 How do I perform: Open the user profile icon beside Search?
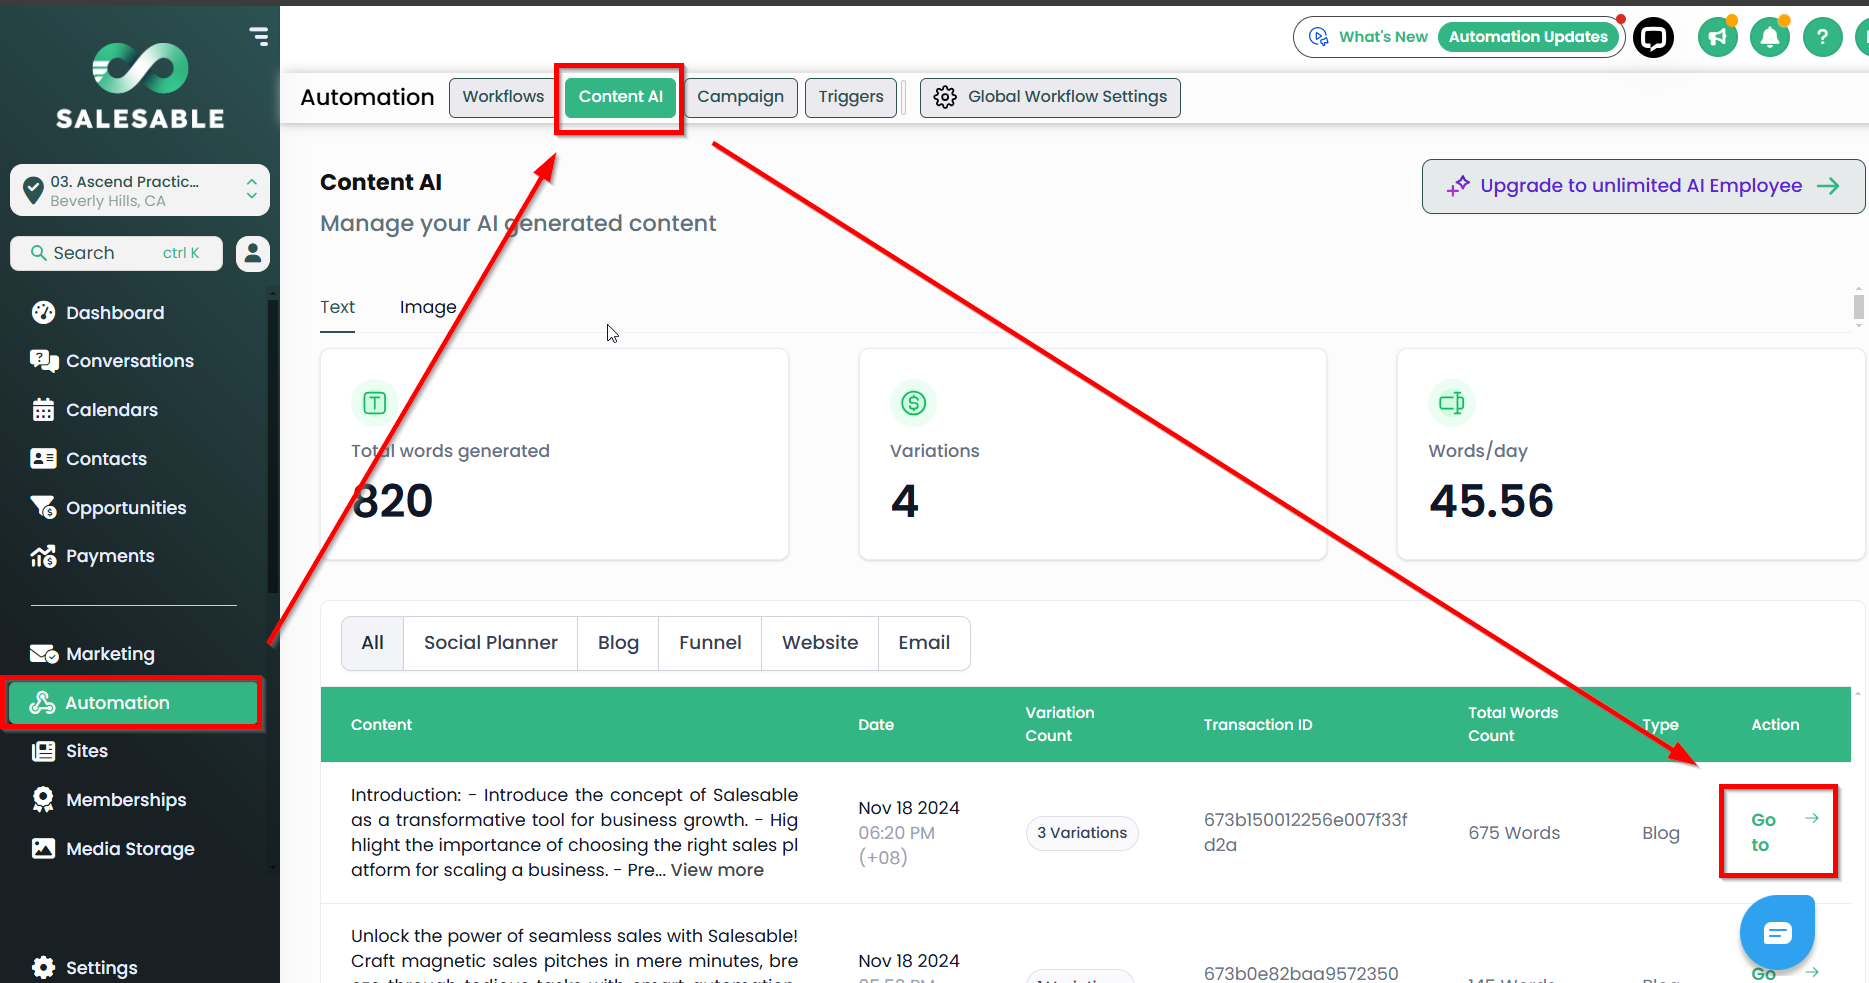(253, 253)
